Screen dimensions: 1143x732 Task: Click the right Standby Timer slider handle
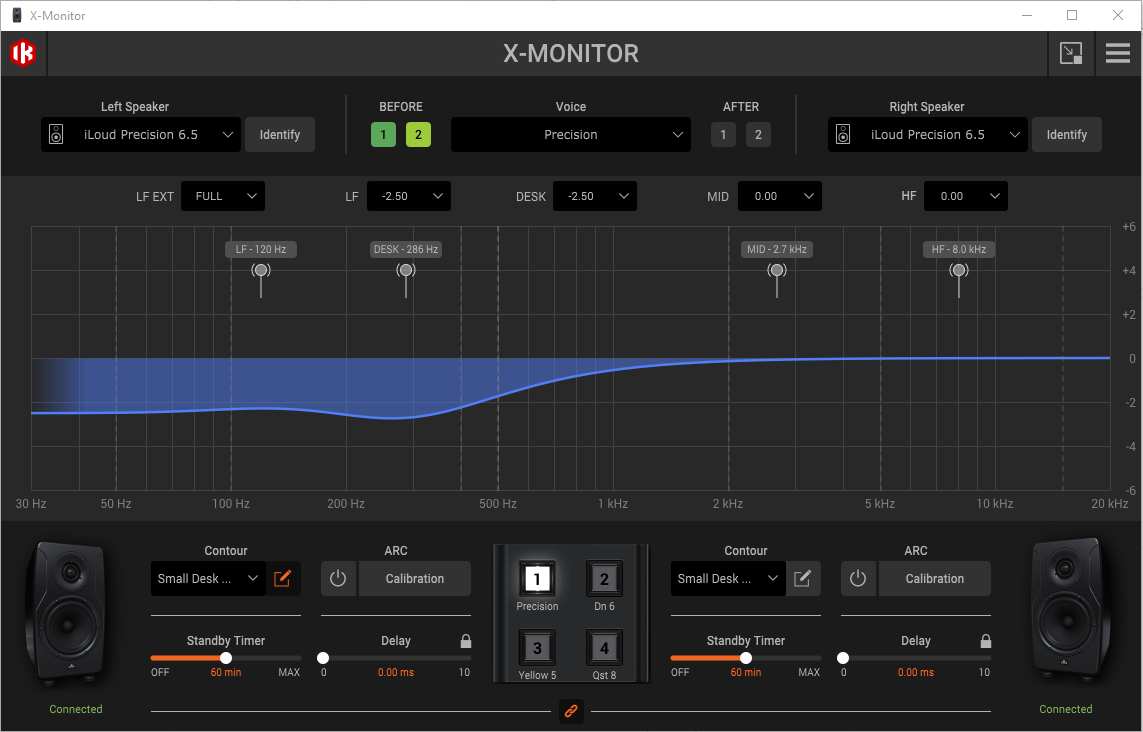tap(746, 658)
